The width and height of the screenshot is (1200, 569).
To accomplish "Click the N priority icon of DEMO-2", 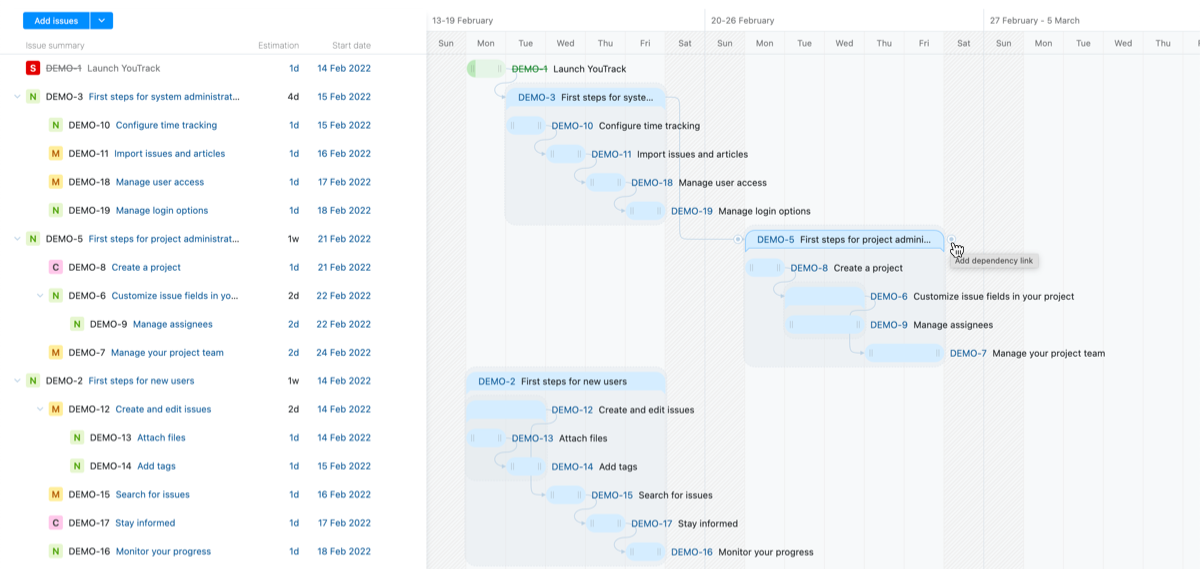I will [x=33, y=381].
